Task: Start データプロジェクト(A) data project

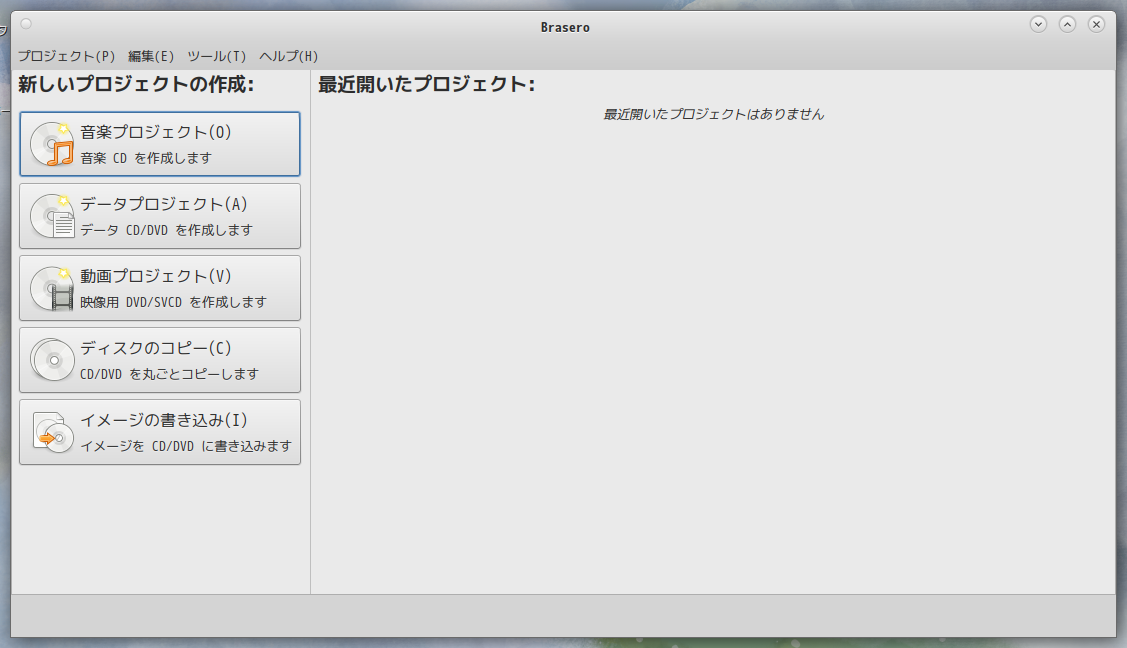Action: pos(160,216)
